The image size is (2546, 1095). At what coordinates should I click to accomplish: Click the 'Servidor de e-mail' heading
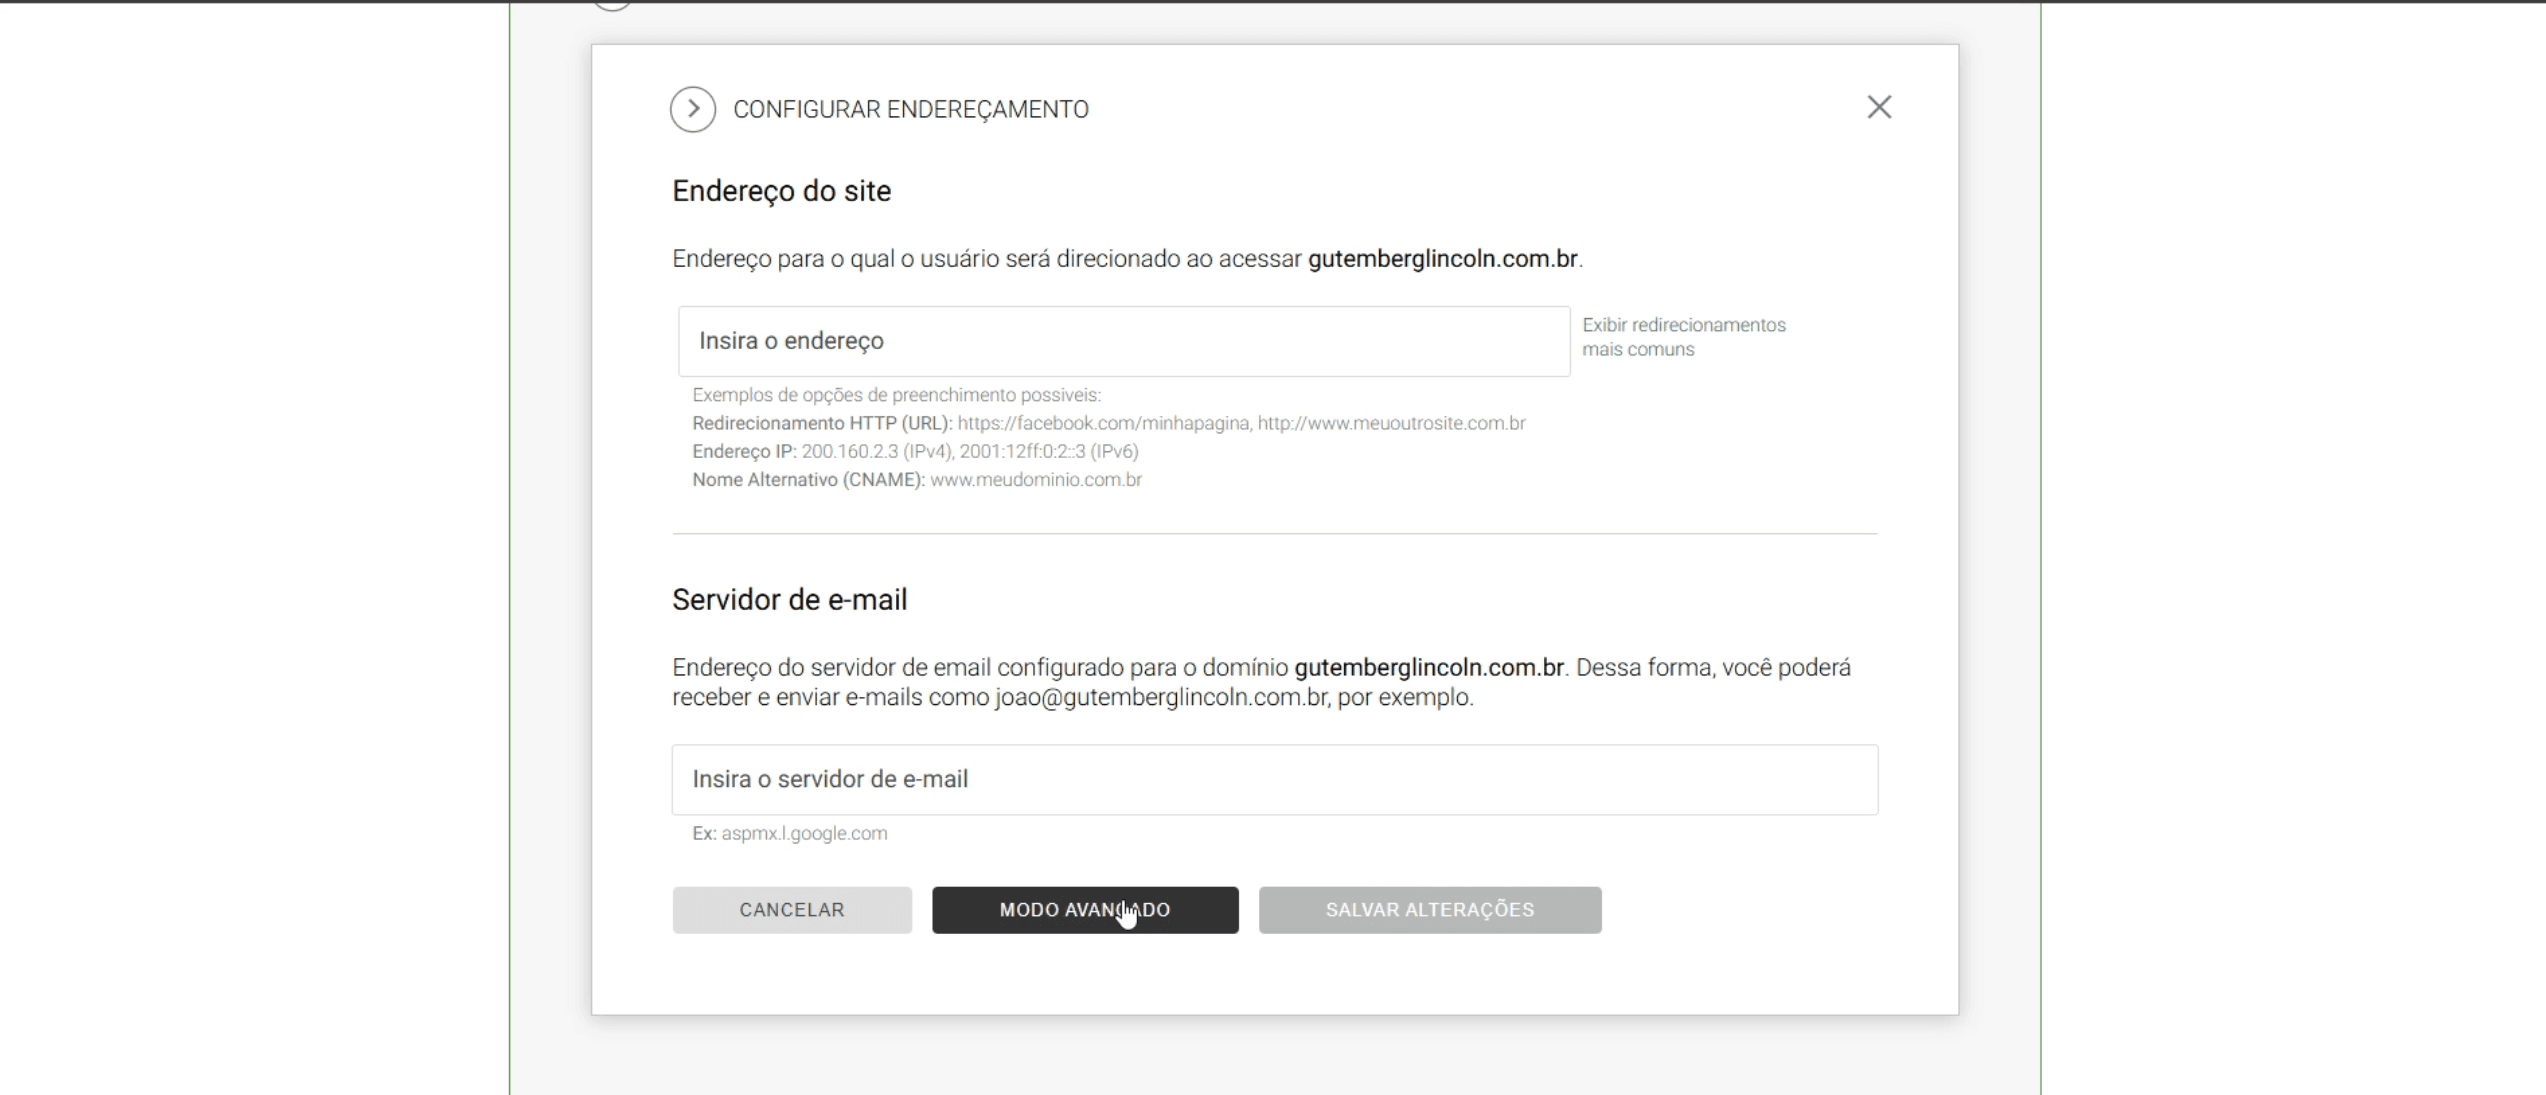coord(789,600)
